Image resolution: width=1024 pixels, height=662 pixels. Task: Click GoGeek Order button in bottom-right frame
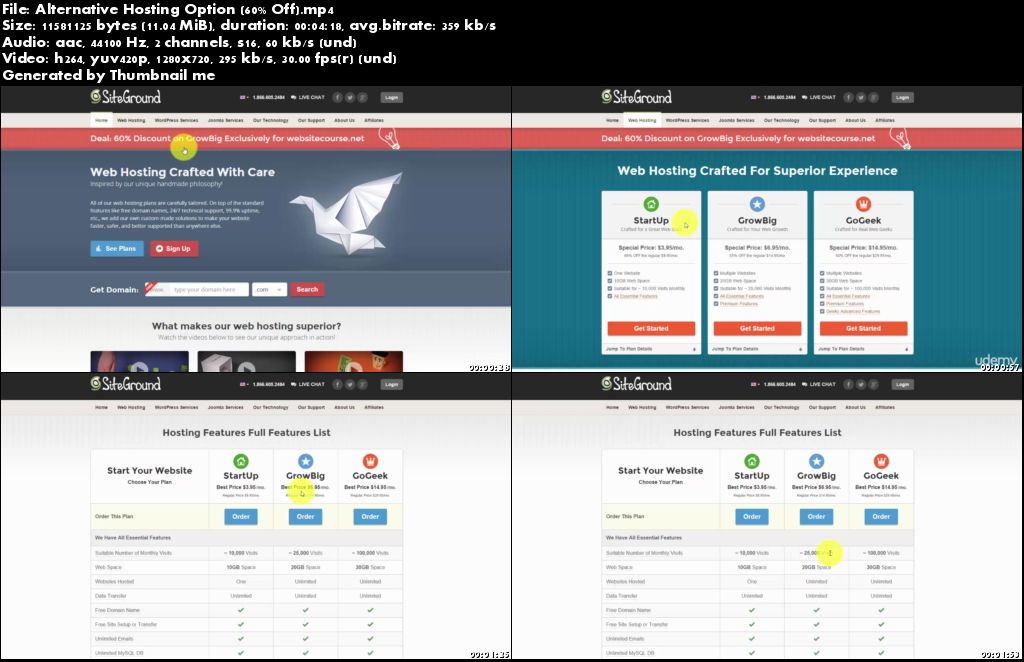pos(881,516)
